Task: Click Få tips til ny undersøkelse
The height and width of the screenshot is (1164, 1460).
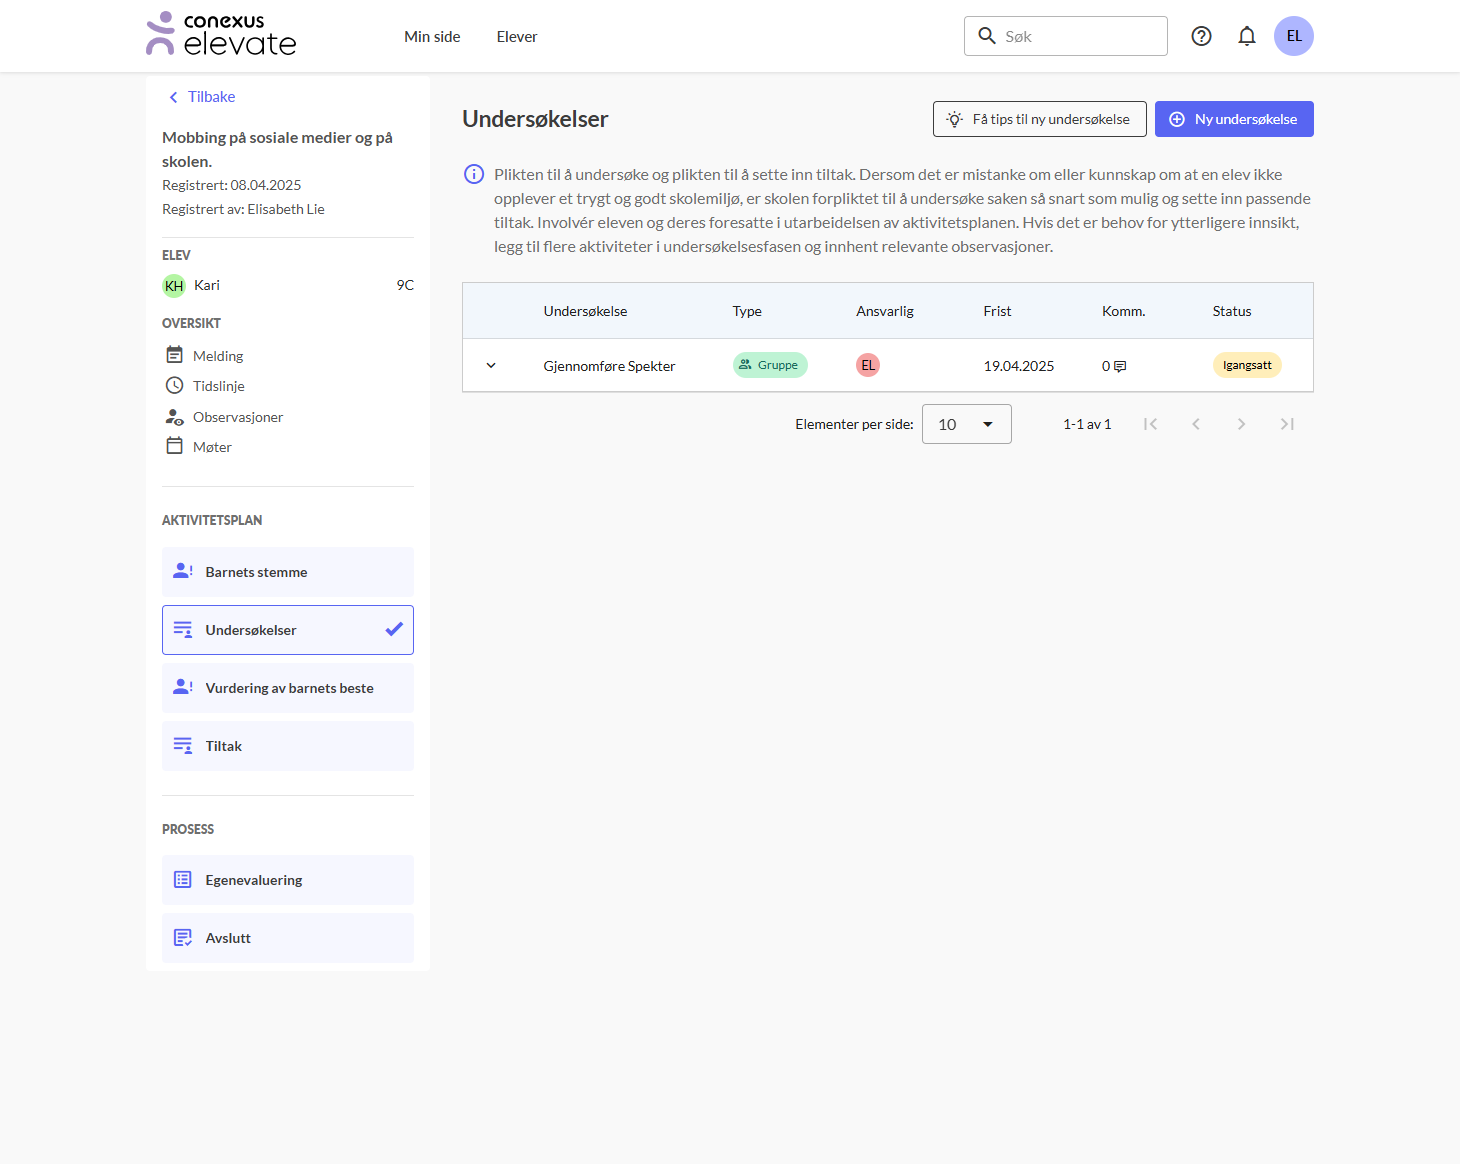Action: click(1039, 119)
